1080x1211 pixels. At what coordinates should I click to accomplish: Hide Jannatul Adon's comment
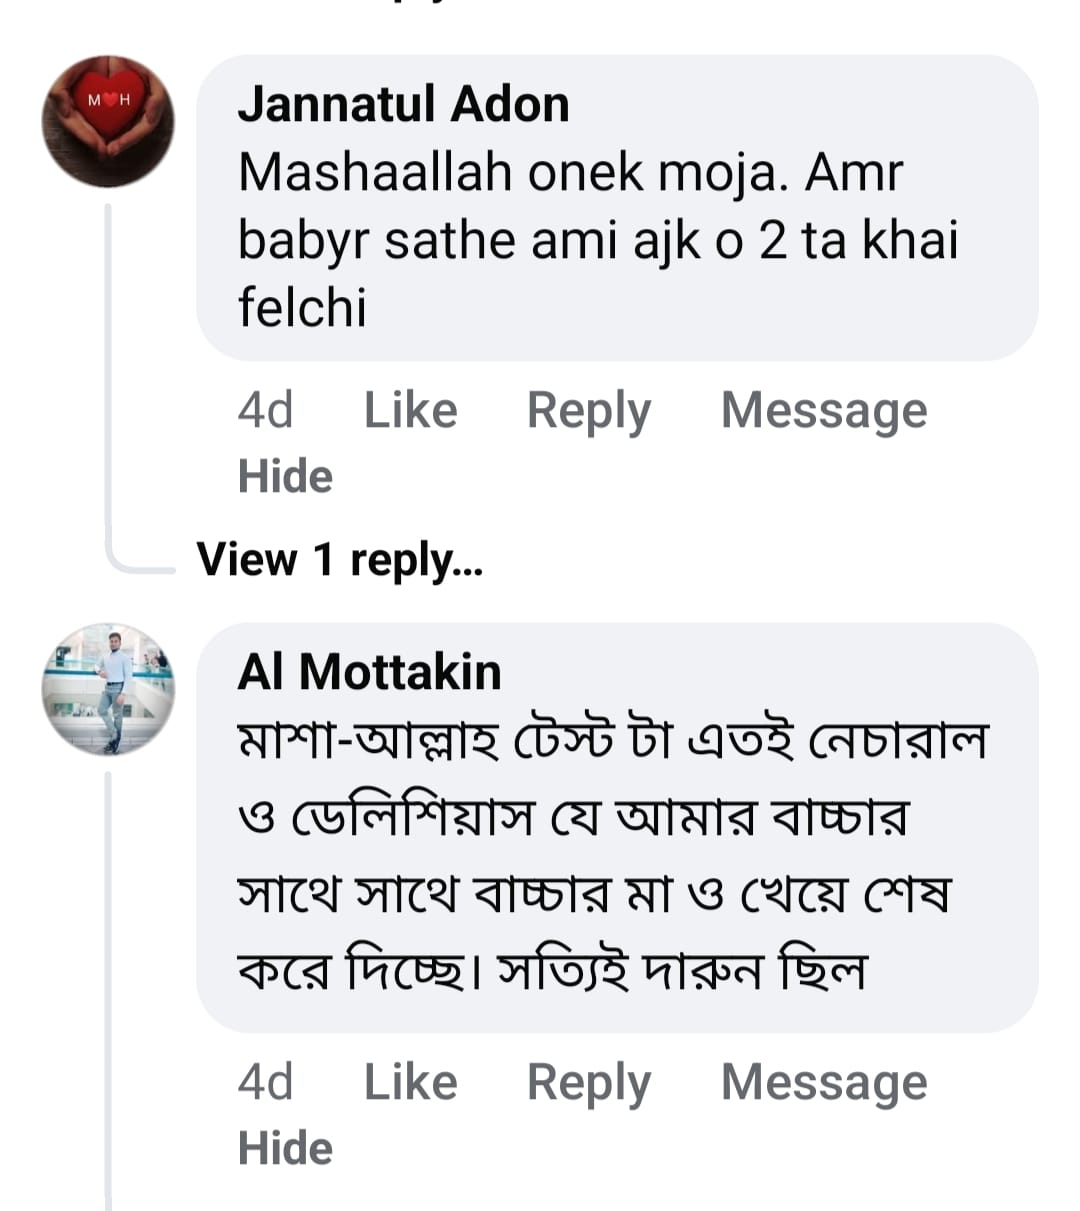(285, 476)
